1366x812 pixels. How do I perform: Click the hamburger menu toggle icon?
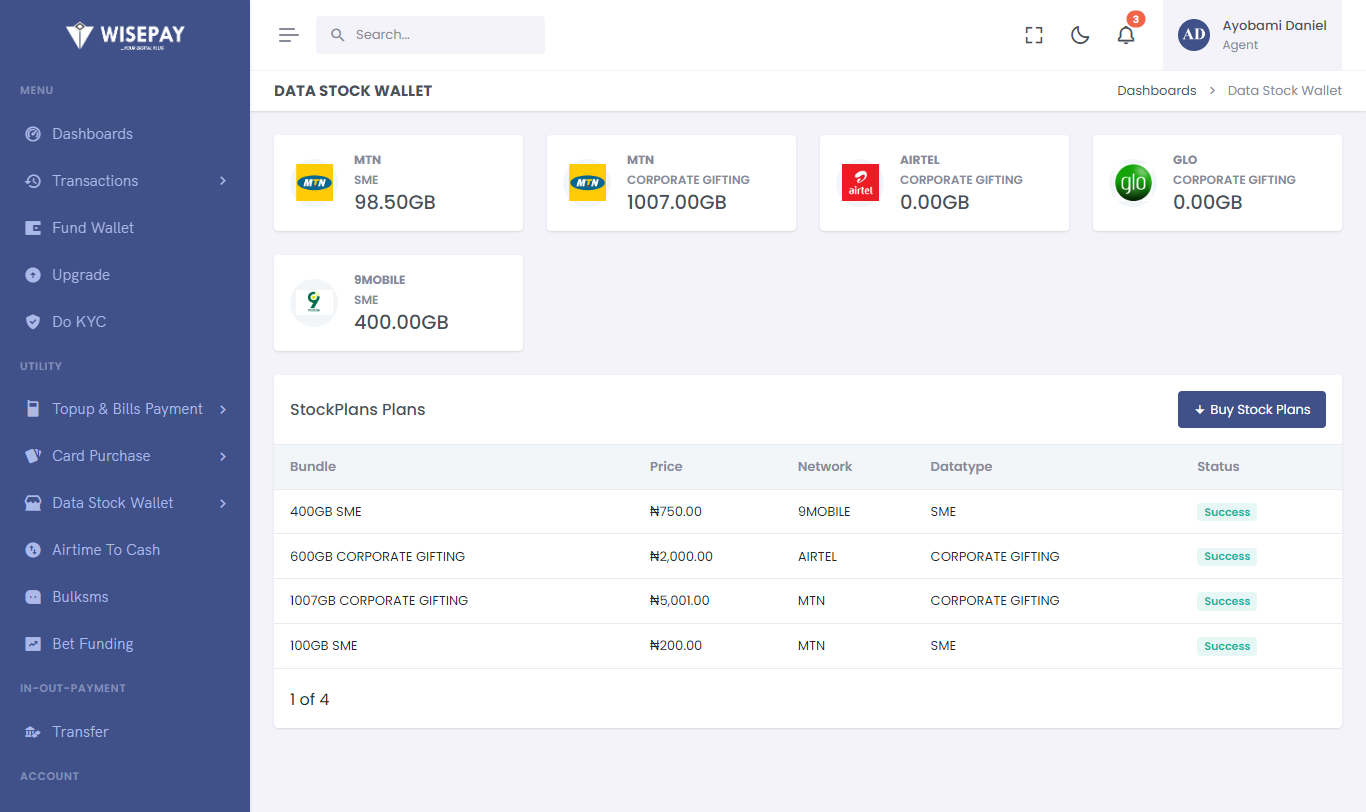click(x=289, y=35)
